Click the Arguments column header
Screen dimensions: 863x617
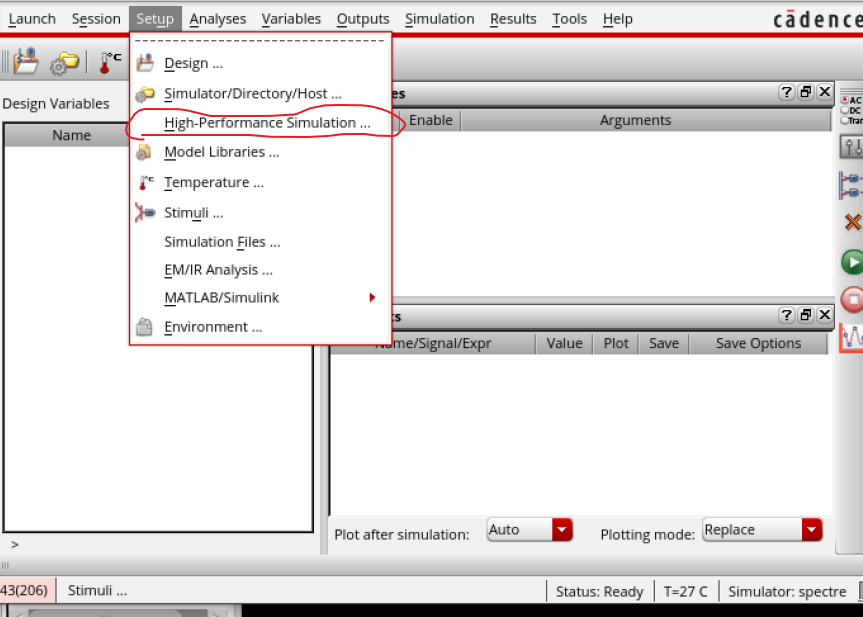[x=645, y=121]
